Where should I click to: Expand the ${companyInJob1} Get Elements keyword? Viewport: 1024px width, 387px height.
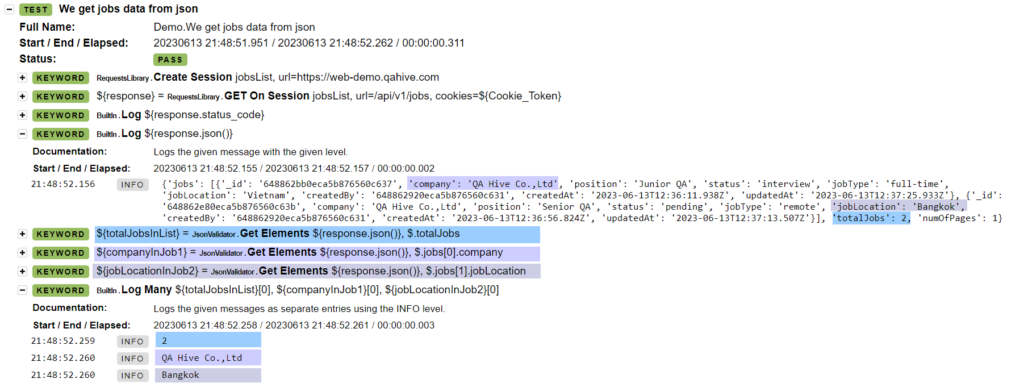tap(22, 253)
